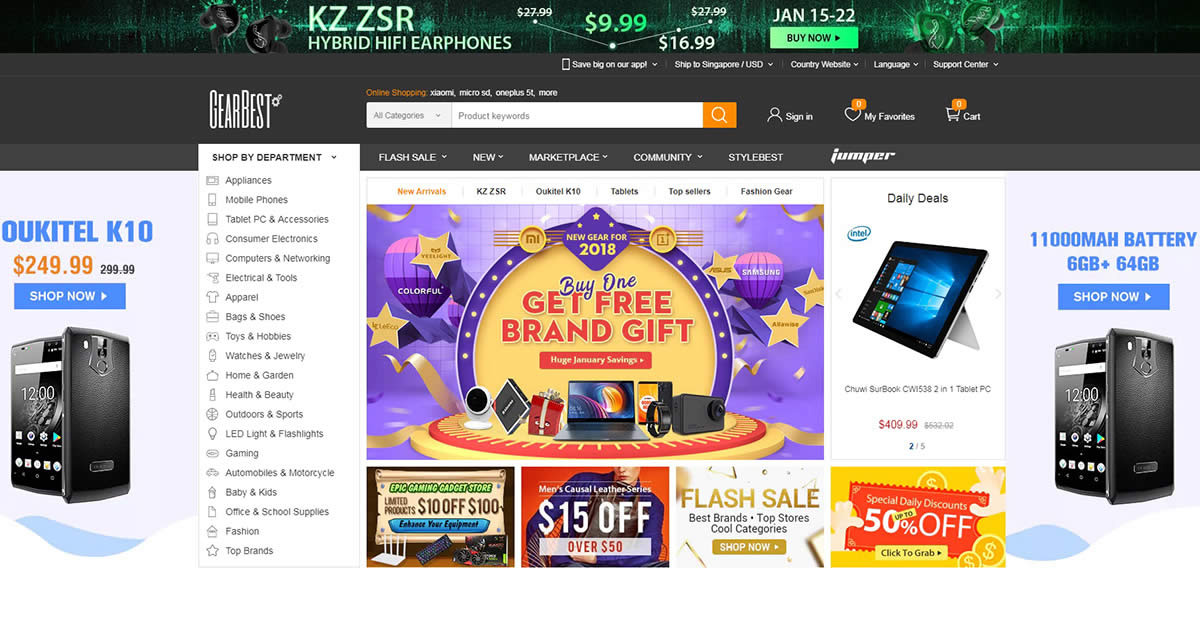1200x630 pixels.
Task: Click Top Brands star icon
Action: click(x=212, y=551)
